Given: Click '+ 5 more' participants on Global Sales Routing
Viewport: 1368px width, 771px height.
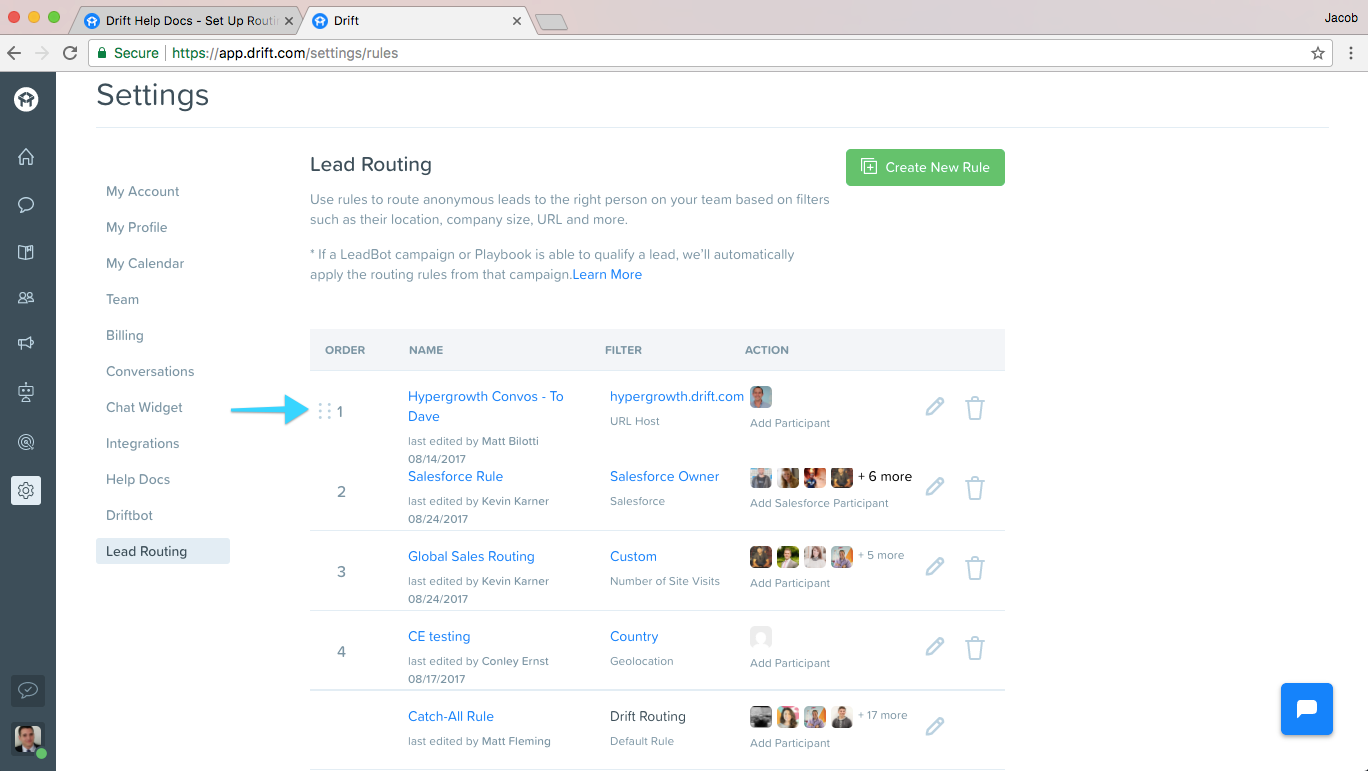Looking at the screenshot, I should click(881, 555).
